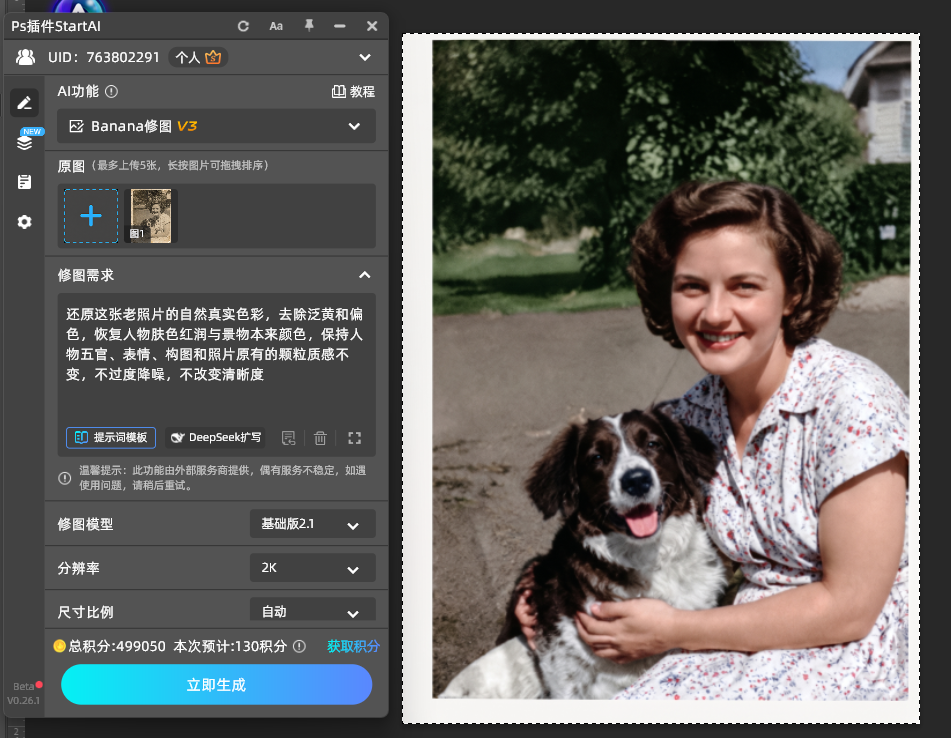Click the save prompt note icon

(x=289, y=438)
